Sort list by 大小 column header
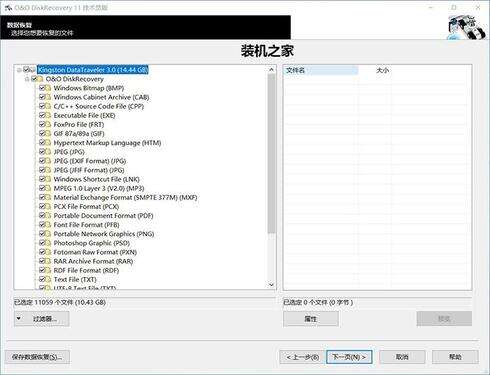 click(383, 70)
